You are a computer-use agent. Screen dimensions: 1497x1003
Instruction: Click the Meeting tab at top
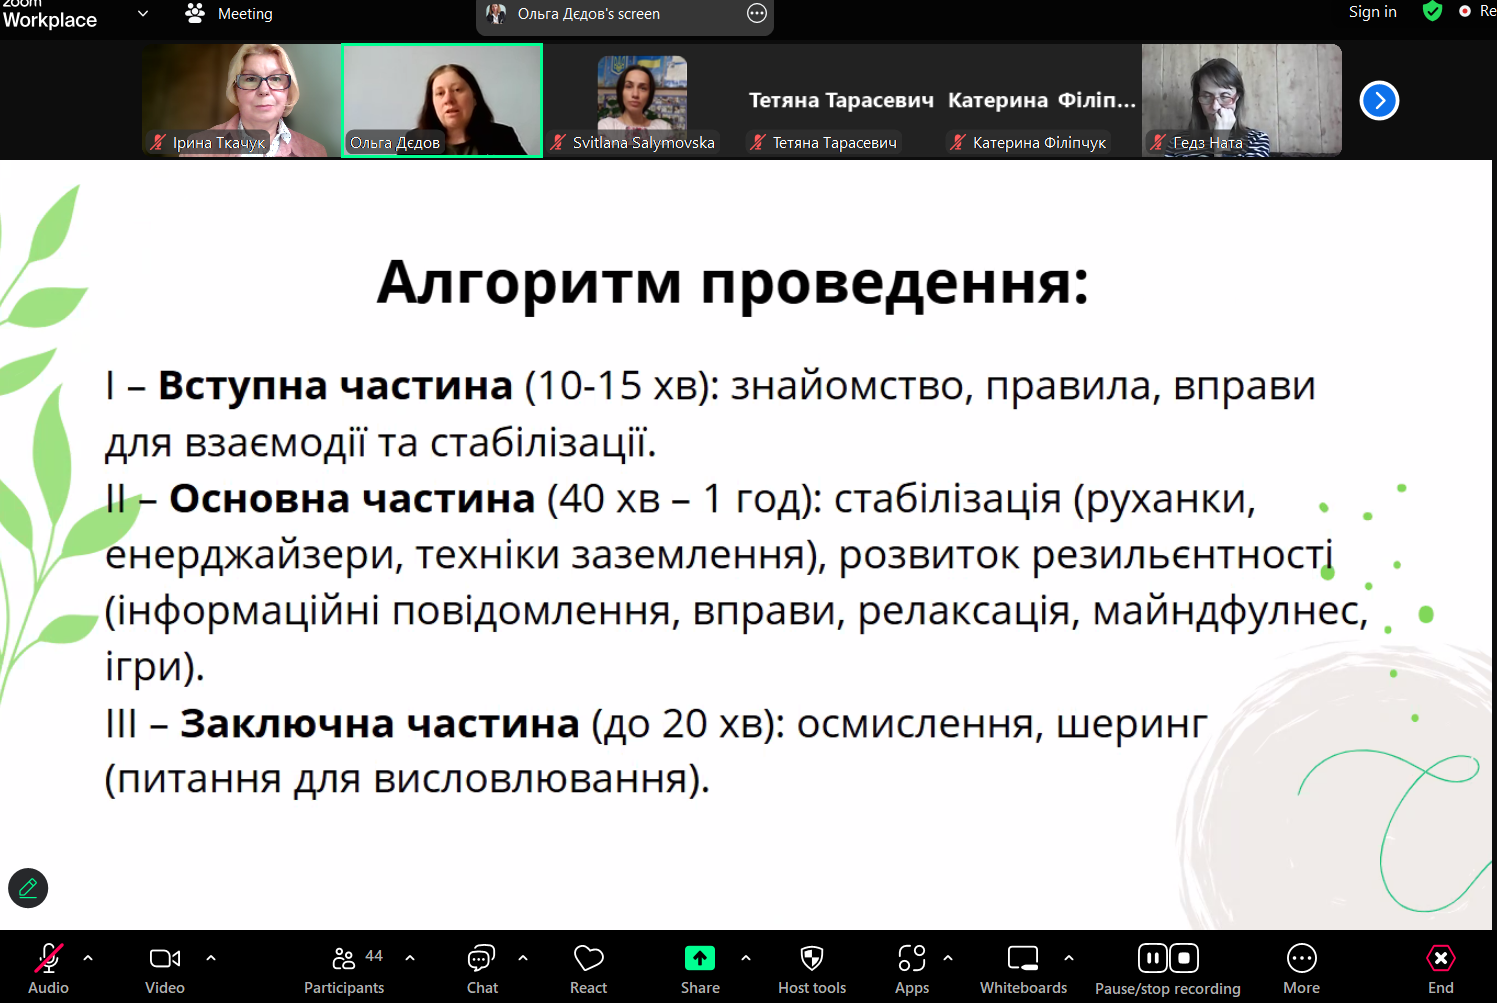[x=230, y=14]
